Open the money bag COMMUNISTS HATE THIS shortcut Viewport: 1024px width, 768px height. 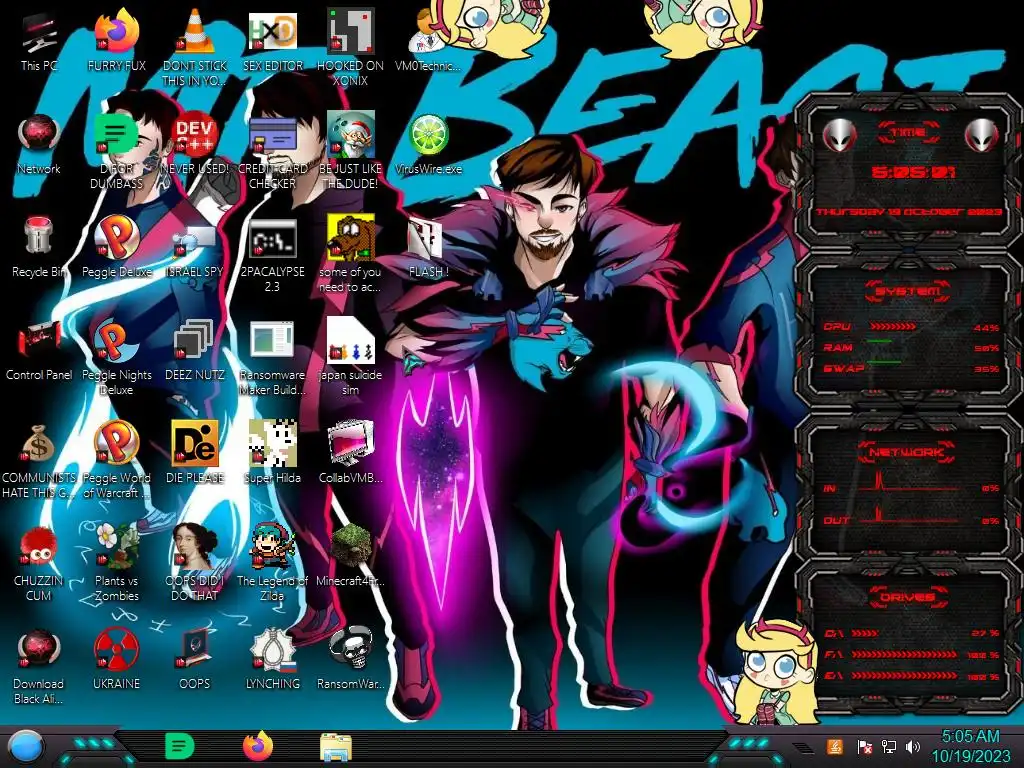[x=39, y=460]
